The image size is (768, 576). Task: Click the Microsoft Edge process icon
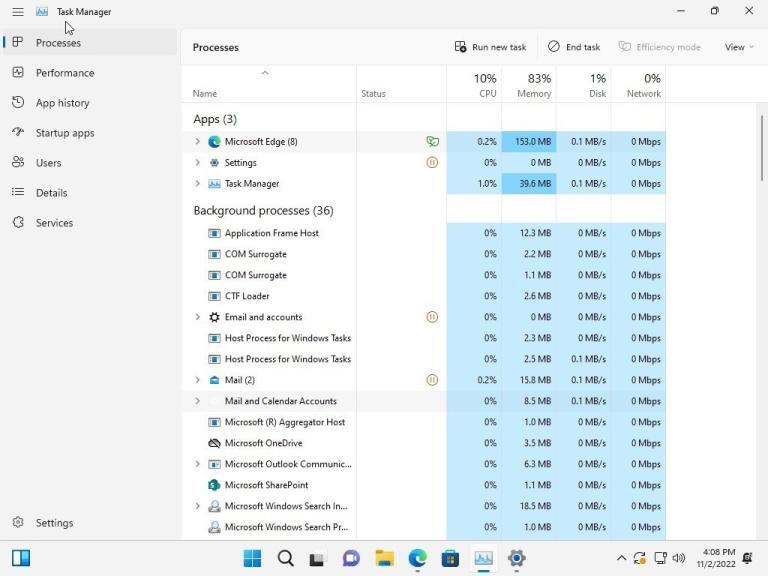[x=214, y=142]
